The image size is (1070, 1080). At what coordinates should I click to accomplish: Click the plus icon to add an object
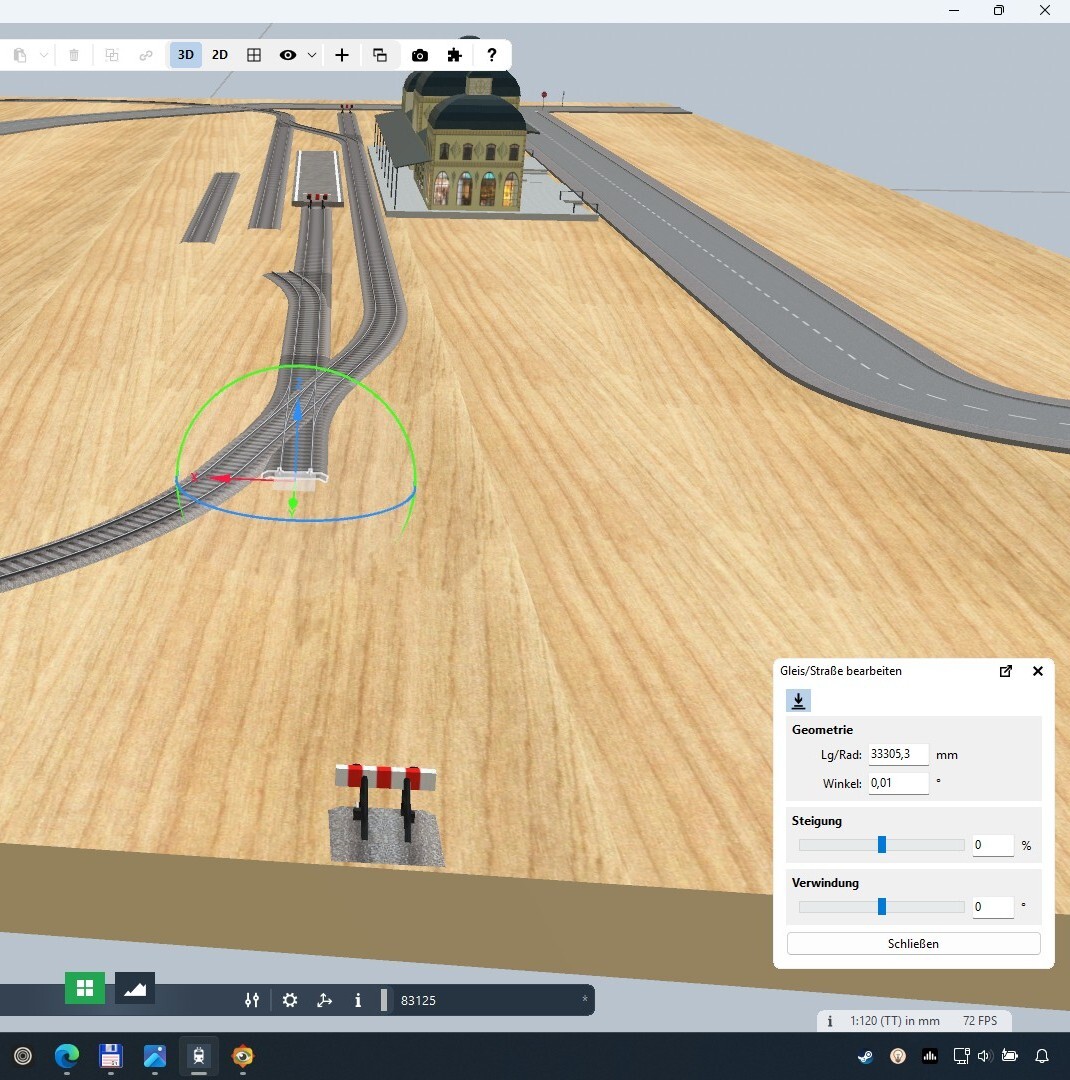click(342, 55)
